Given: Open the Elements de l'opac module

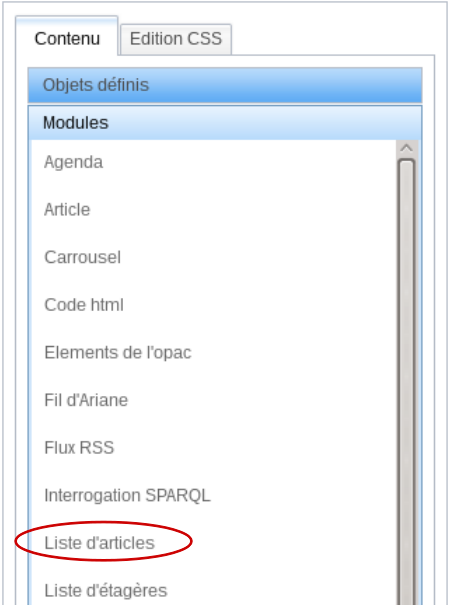Looking at the screenshot, I should (118, 353).
